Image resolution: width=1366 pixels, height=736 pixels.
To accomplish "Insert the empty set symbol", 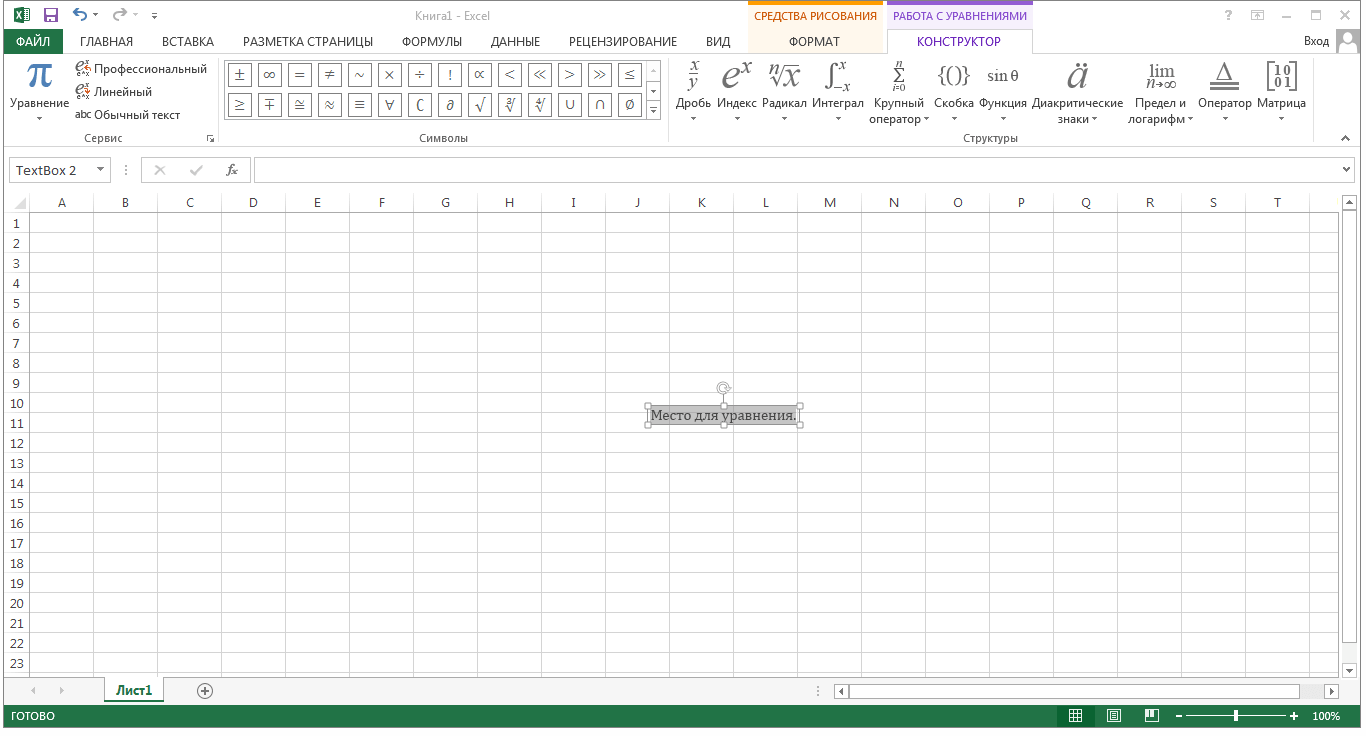I will (629, 104).
